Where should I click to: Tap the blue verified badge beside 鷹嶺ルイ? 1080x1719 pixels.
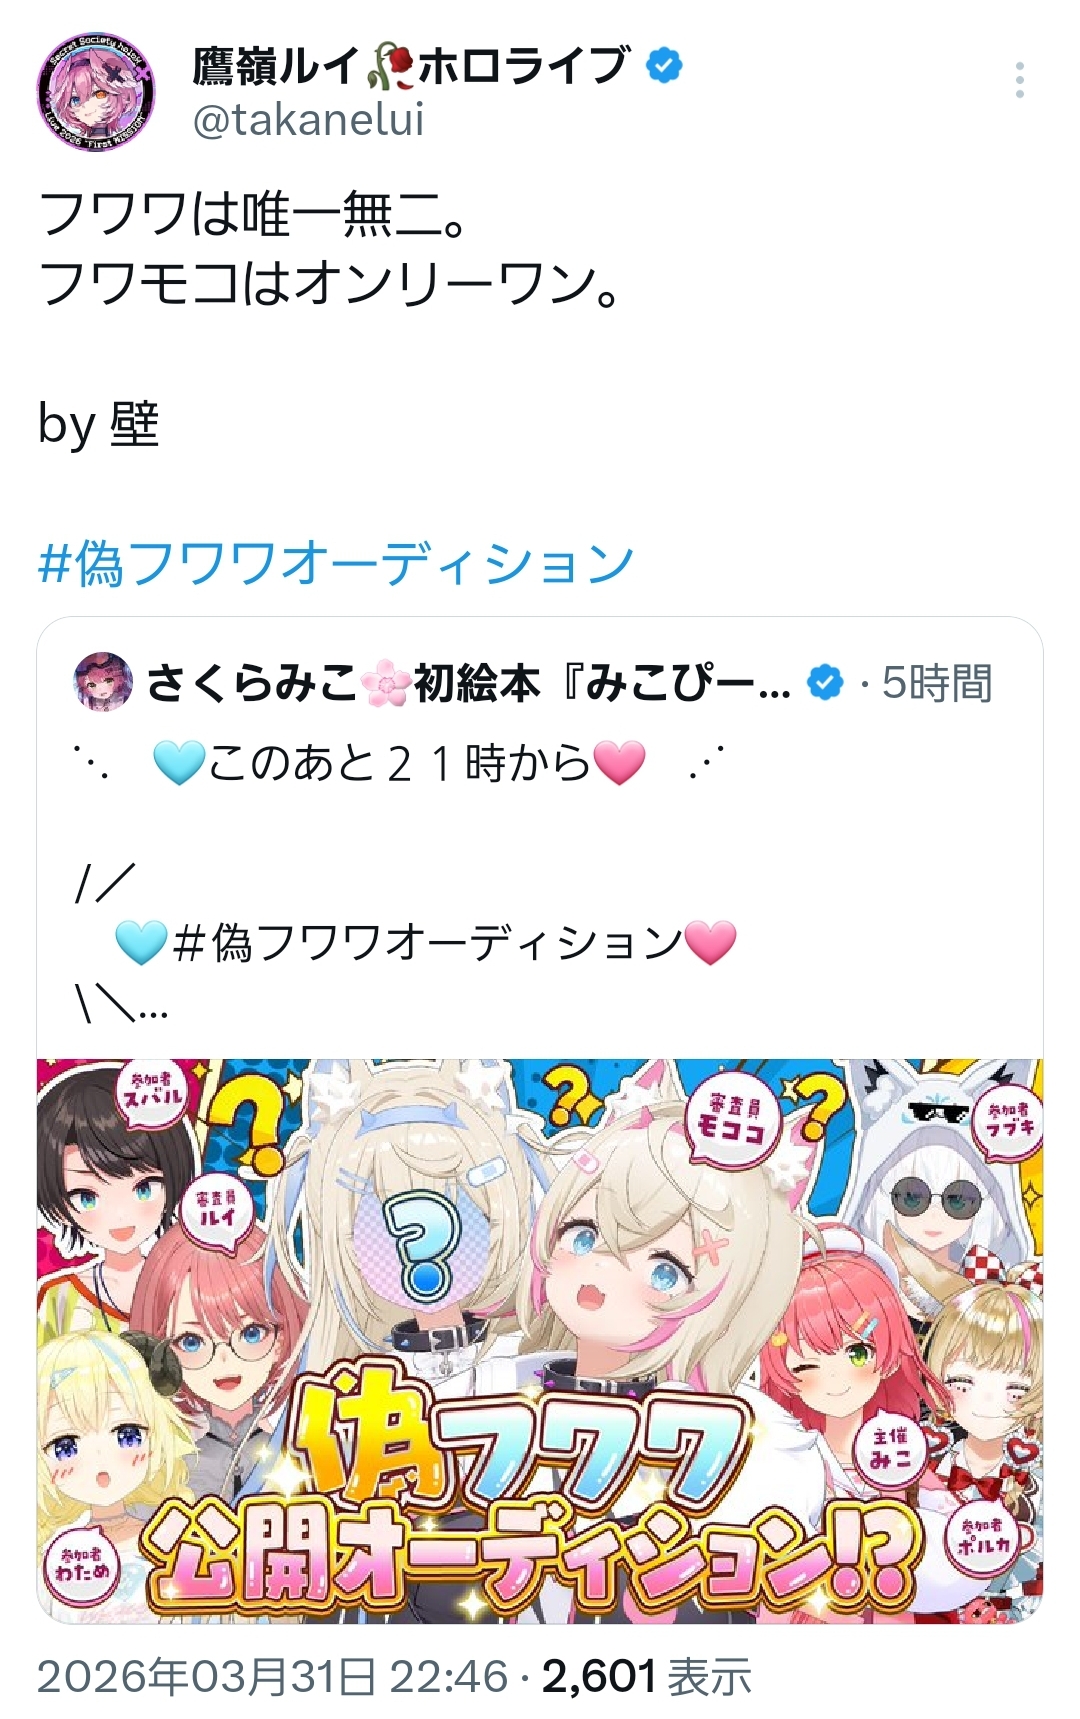coord(664,66)
